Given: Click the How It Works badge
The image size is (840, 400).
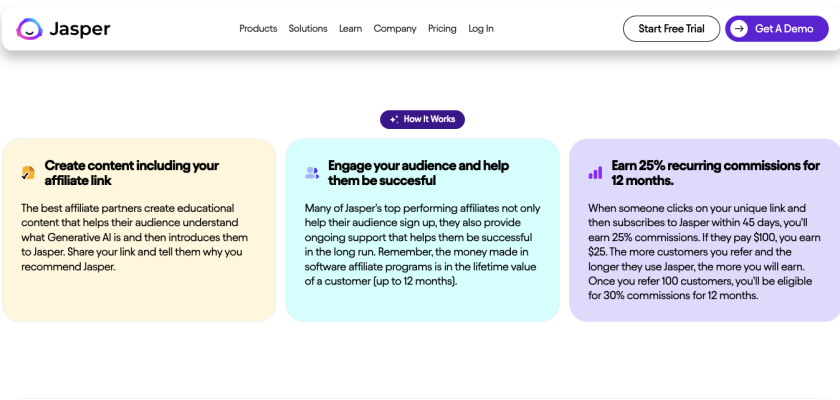Looking at the screenshot, I should (422, 120).
